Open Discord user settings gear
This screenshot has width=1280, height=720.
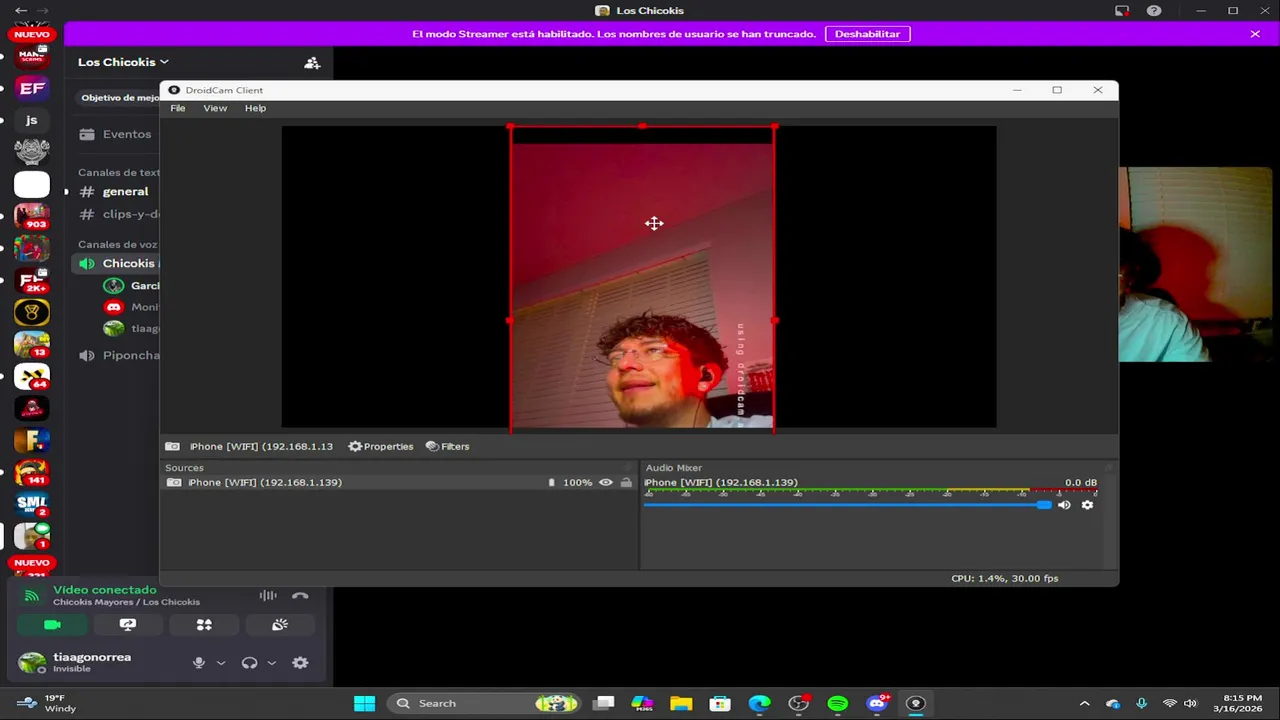(x=300, y=663)
